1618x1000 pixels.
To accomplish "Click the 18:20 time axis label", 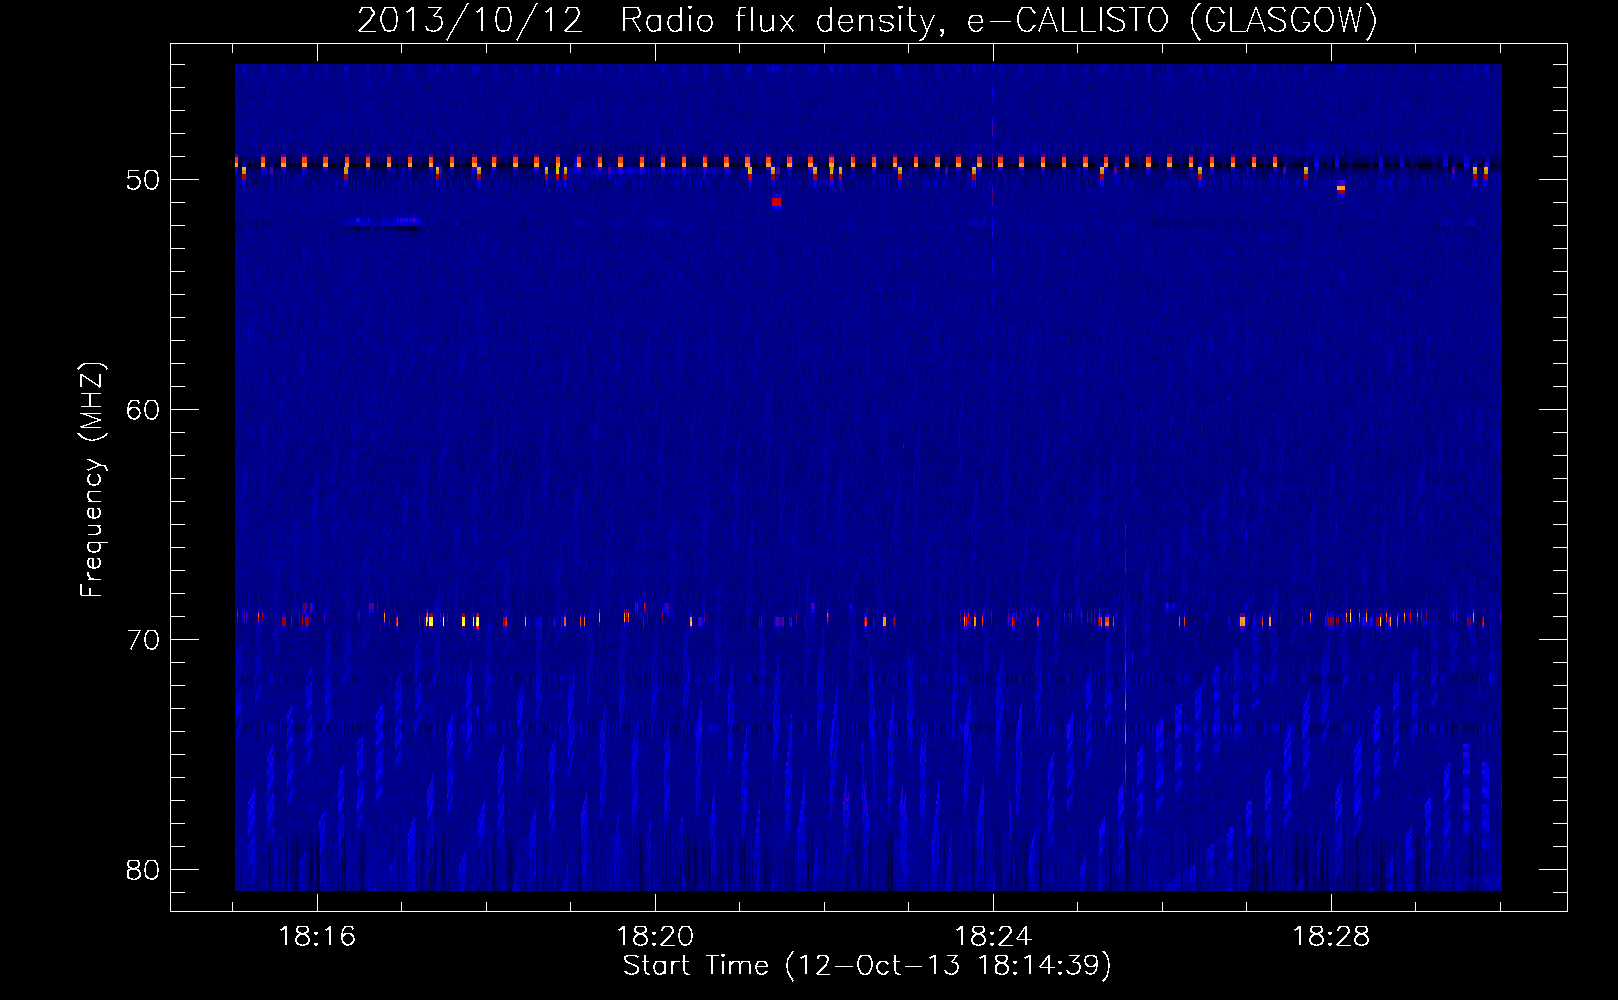I will (x=655, y=937).
